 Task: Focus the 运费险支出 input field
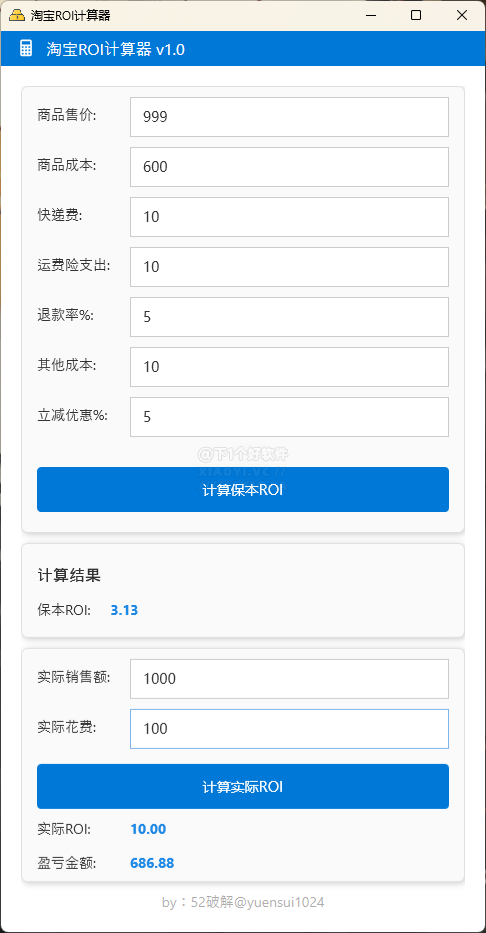point(289,267)
